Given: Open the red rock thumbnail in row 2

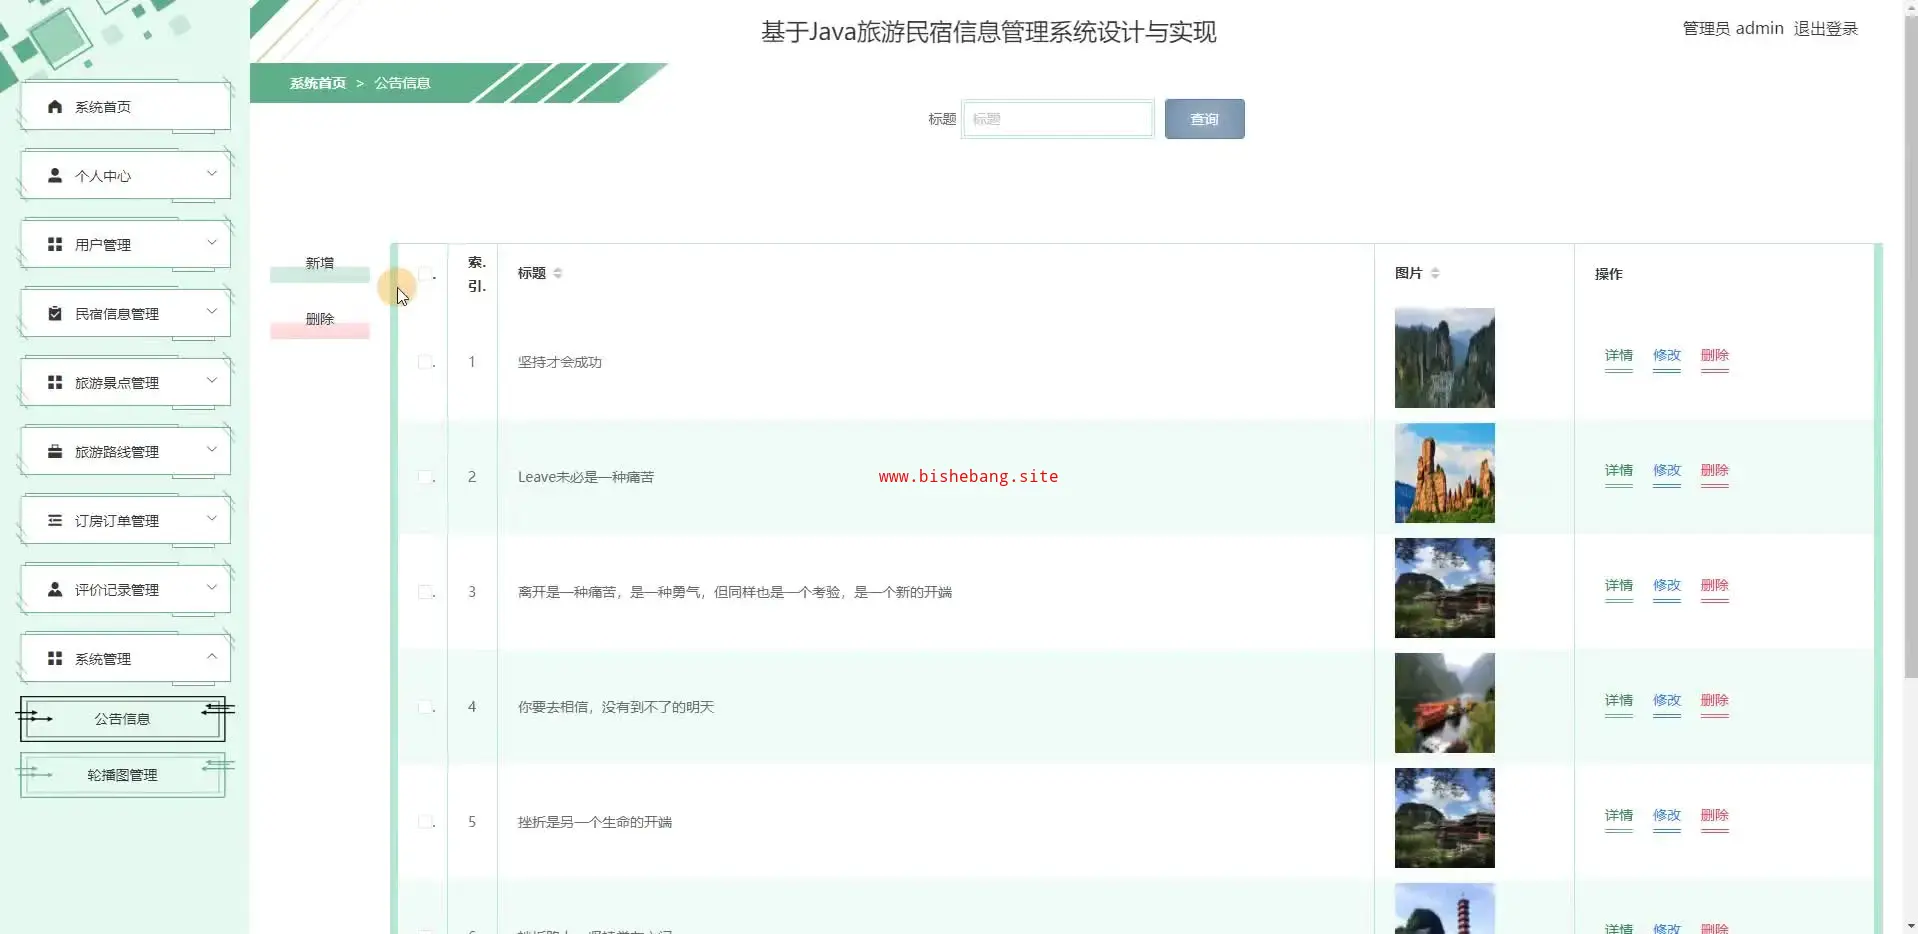Looking at the screenshot, I should [x=1445, y=473].
